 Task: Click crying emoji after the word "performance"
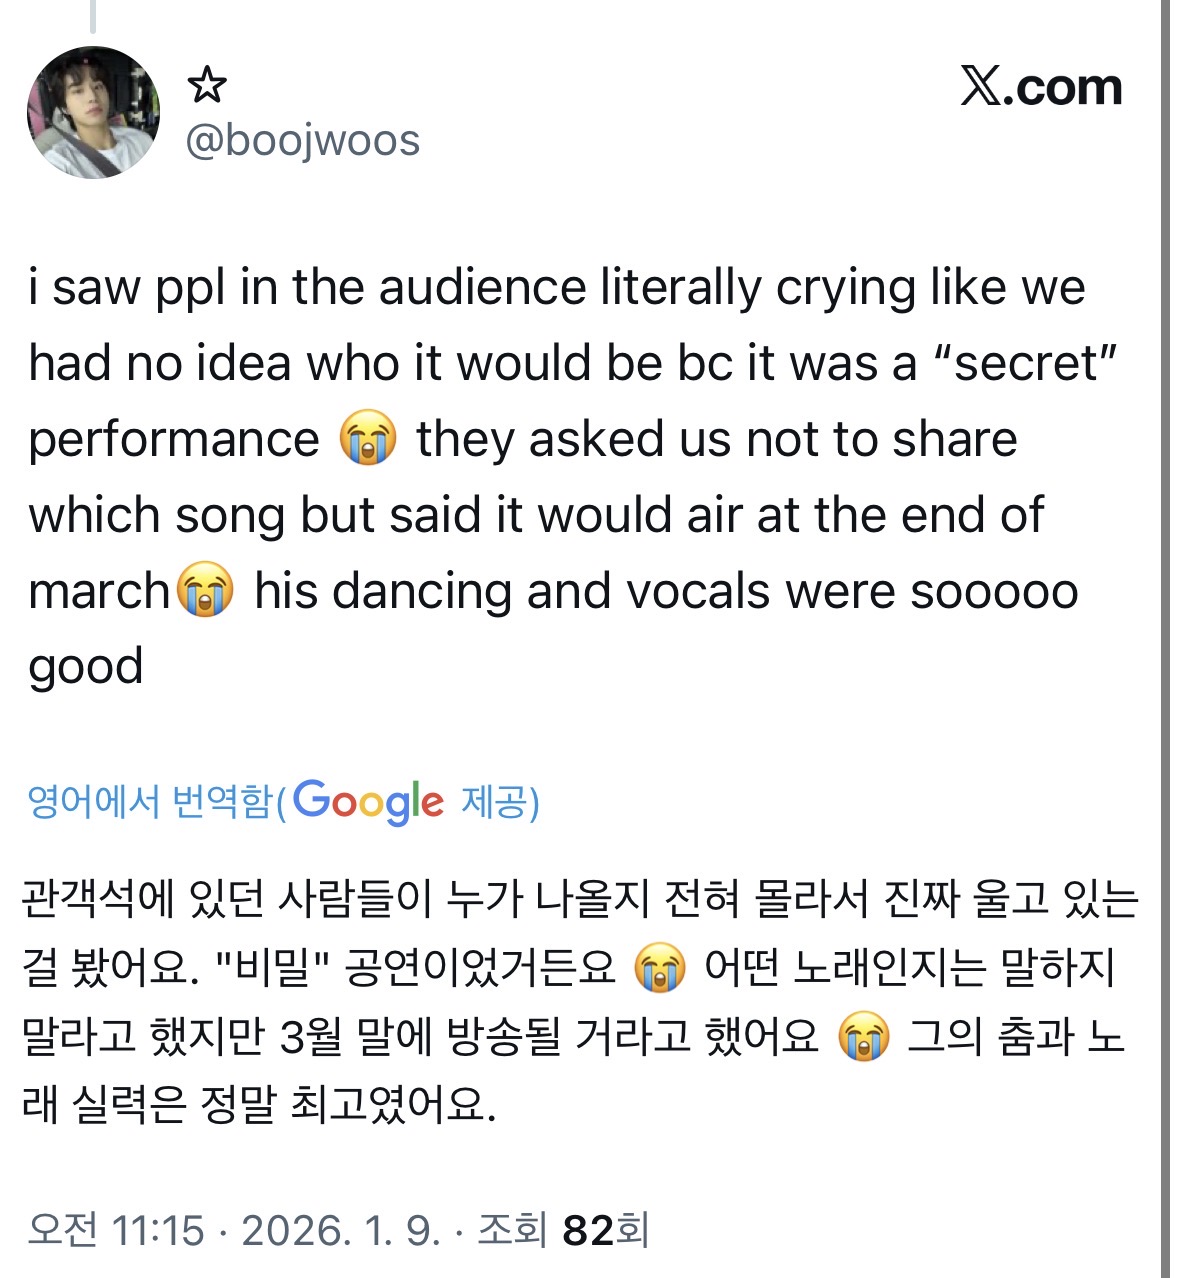point(368,440)
